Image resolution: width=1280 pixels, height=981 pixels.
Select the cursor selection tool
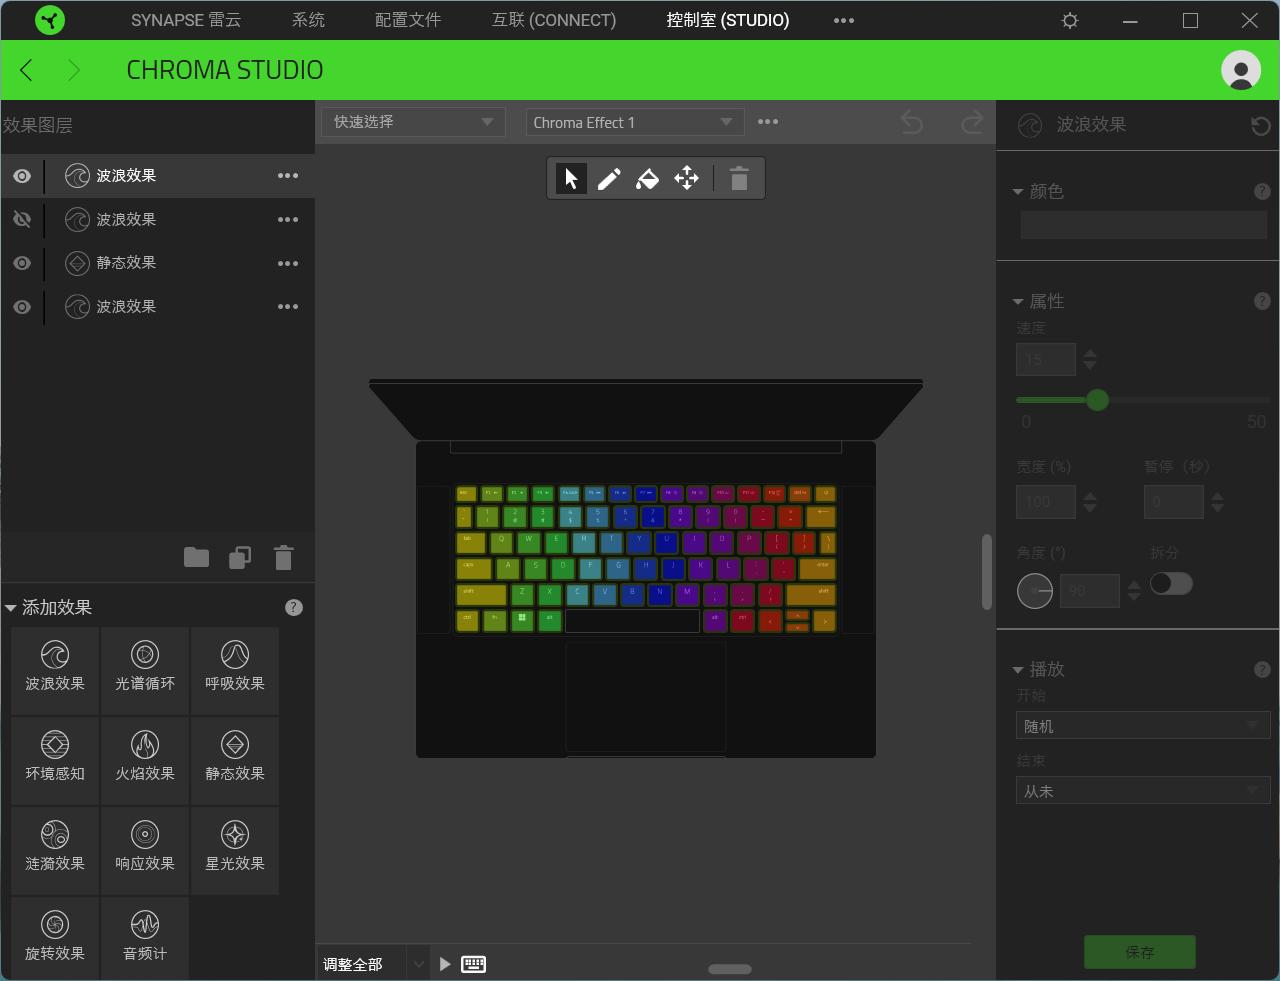[x=571, y=179]
